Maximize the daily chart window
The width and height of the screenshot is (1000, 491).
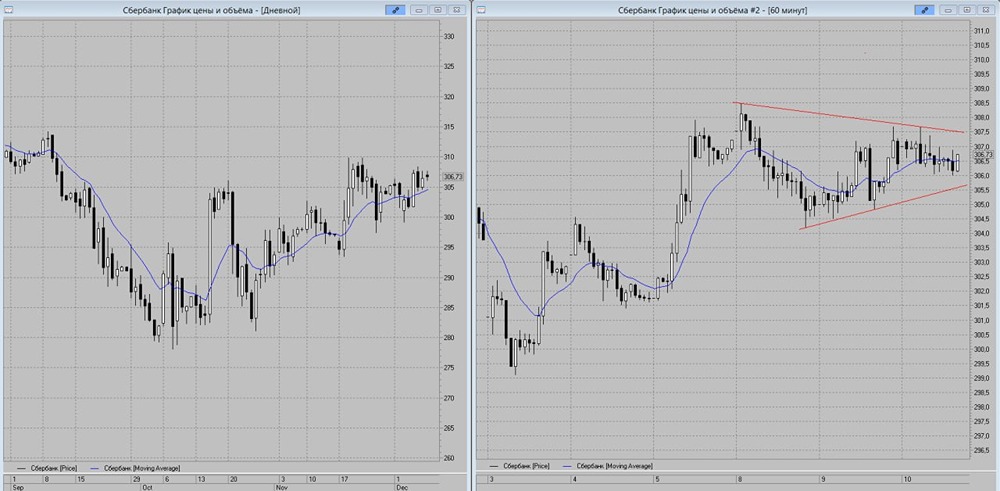pyautogui.click(x=438, y=10)
